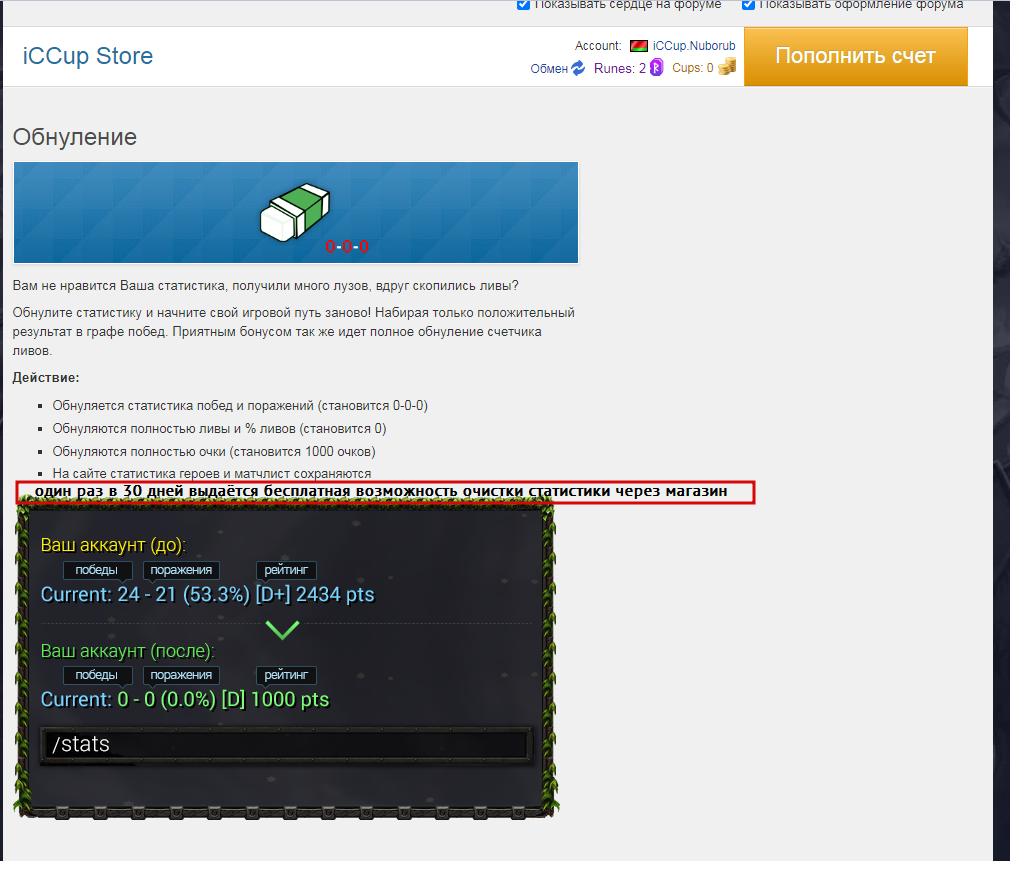Click the Ваш аккаунт (после) label
The height and width of the screenshot is (892, 1010).
click(128, 650)
